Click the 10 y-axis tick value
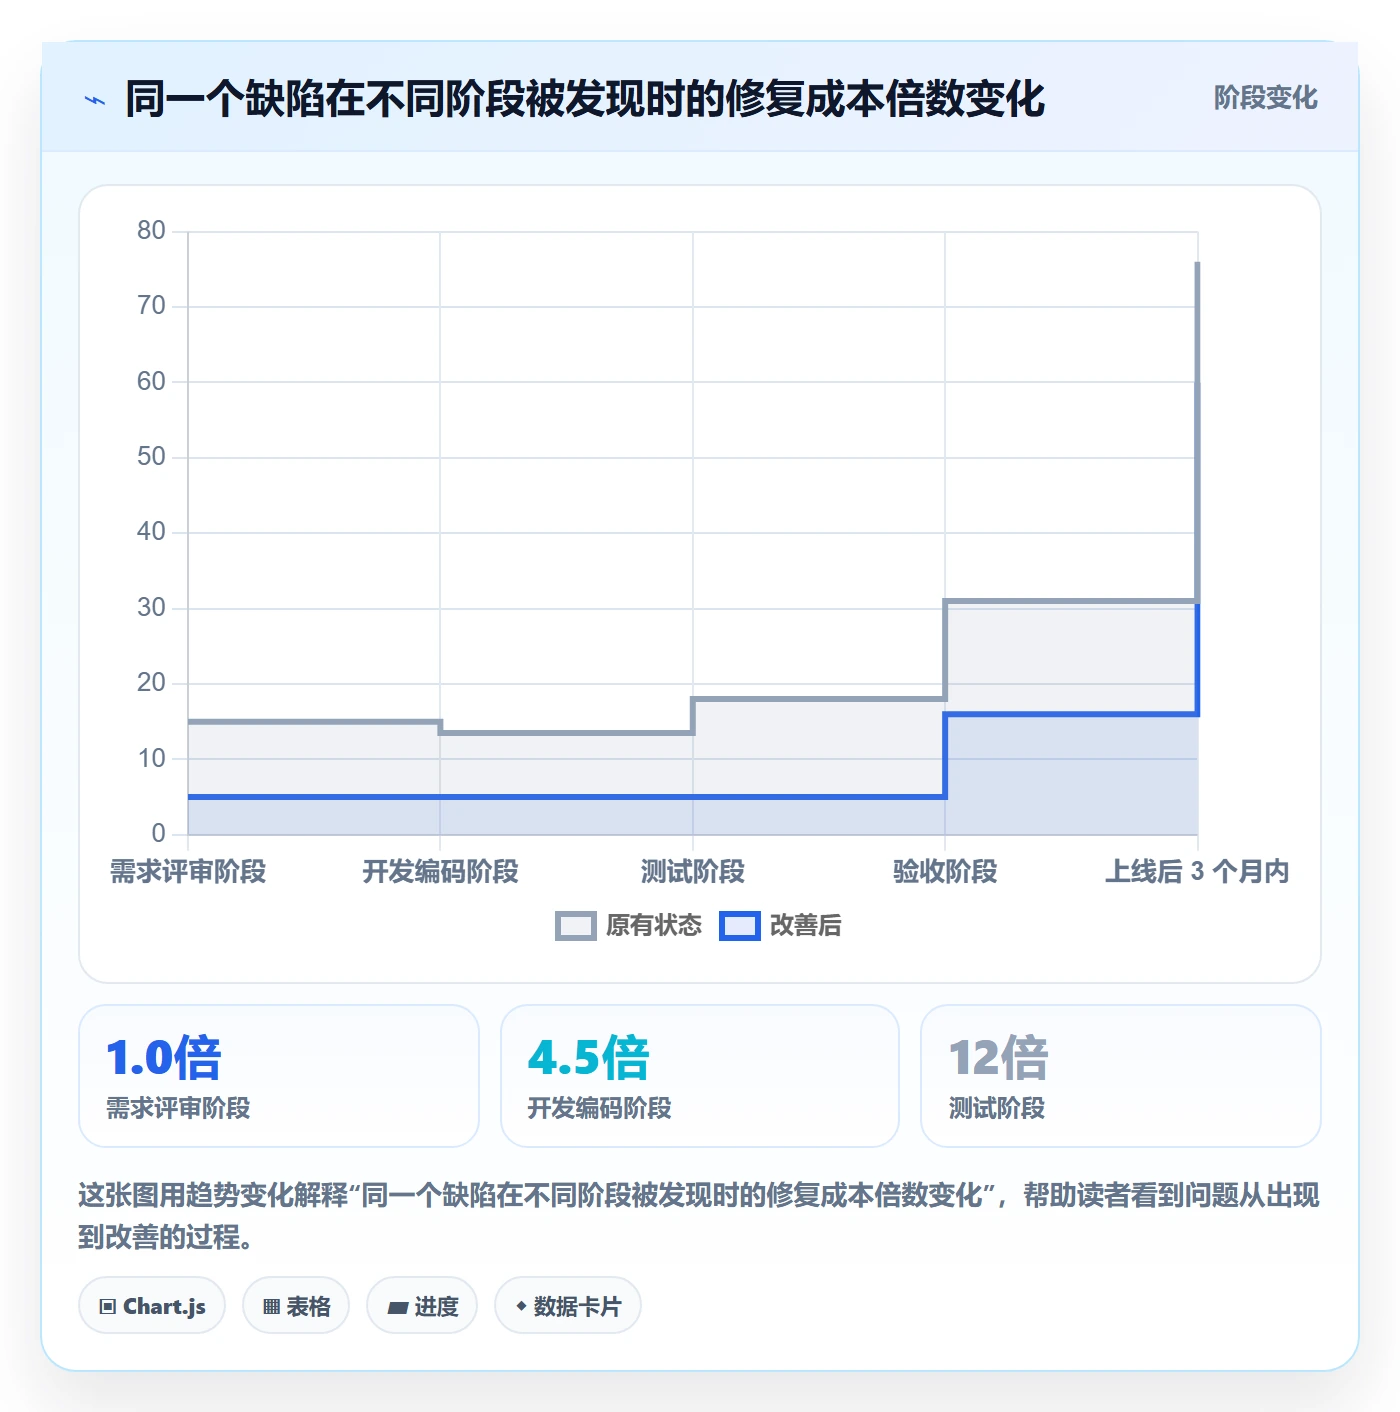Screen dimensions: 1400x1412 point(151,759)
